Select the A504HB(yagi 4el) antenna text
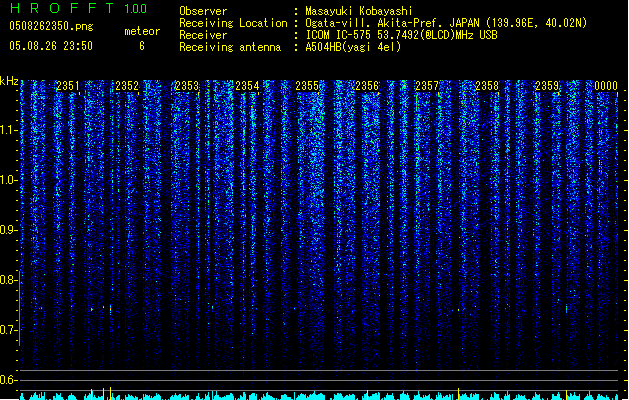The image size is (629, 400). [x=353, y=47]
